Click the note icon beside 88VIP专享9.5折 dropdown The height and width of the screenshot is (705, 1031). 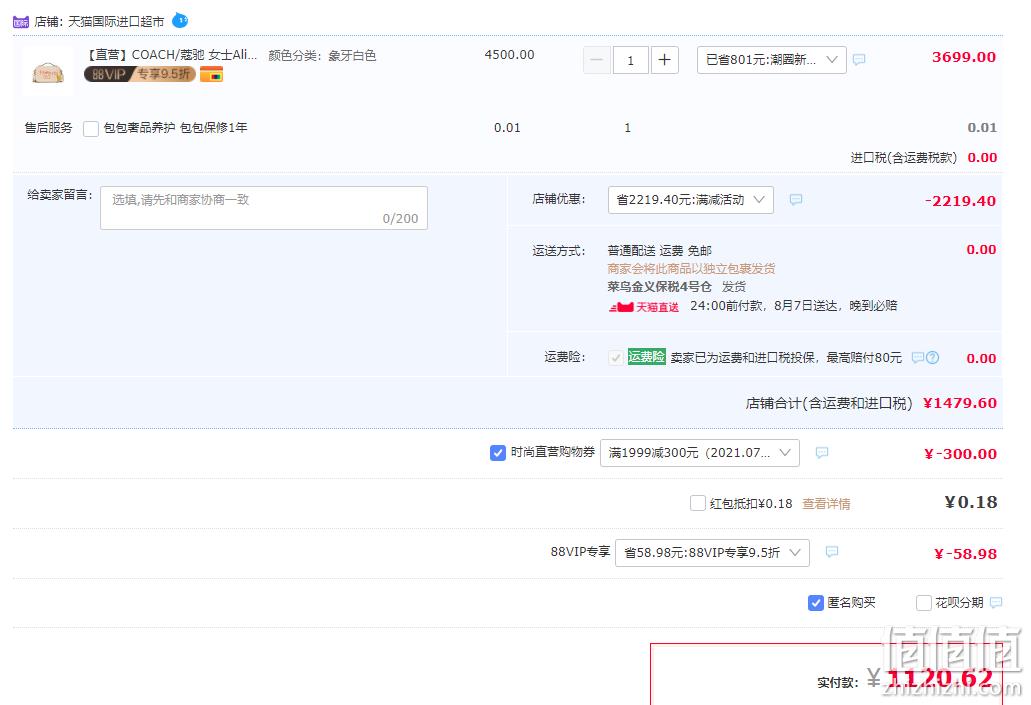[x=832, y=552]
